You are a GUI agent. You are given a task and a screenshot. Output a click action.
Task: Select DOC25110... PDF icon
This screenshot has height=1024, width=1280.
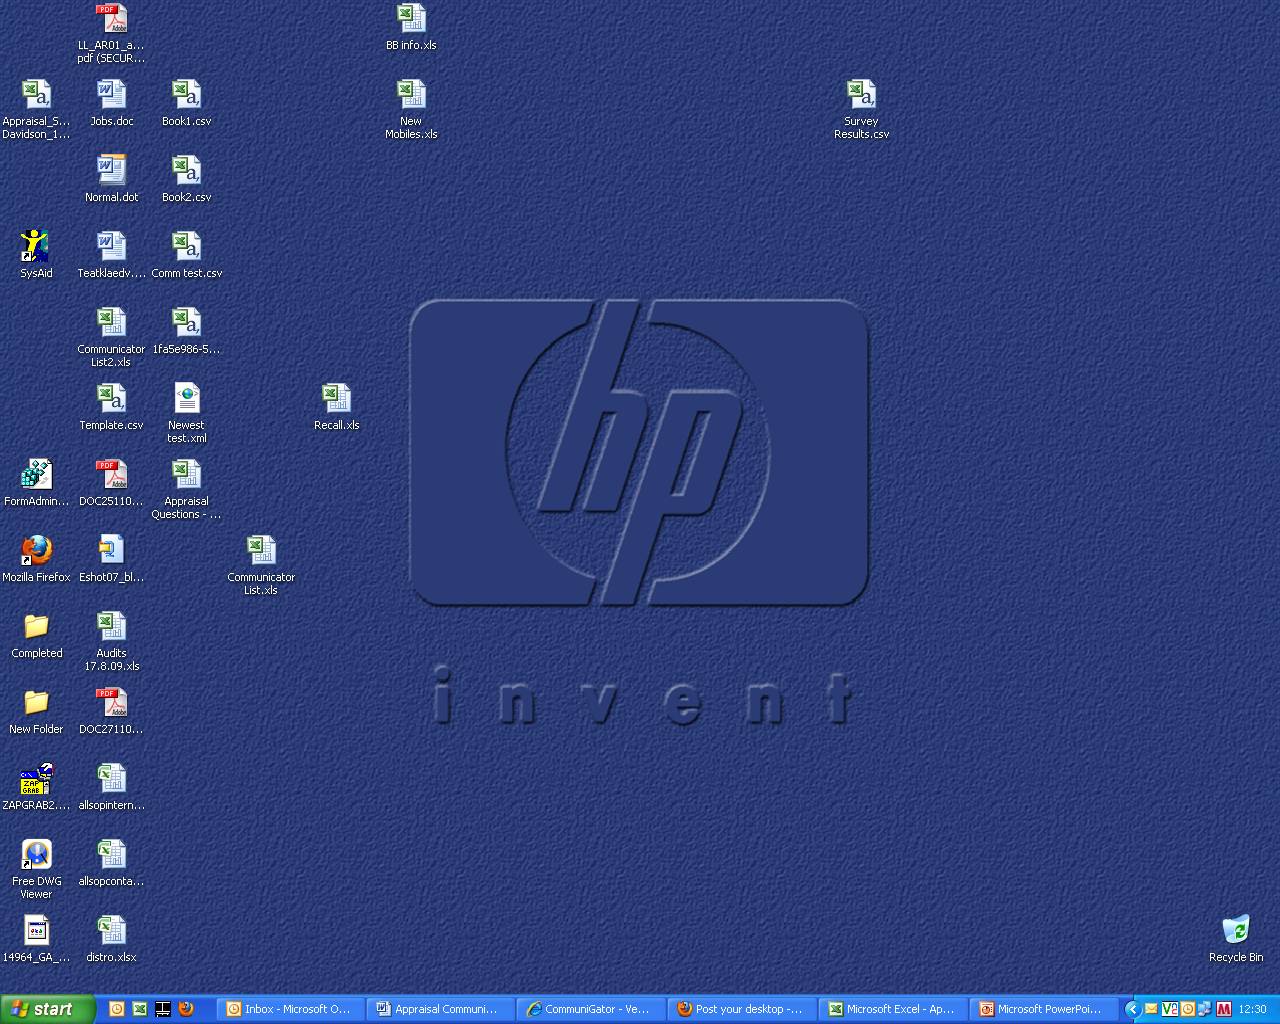[x=112, y=483]
